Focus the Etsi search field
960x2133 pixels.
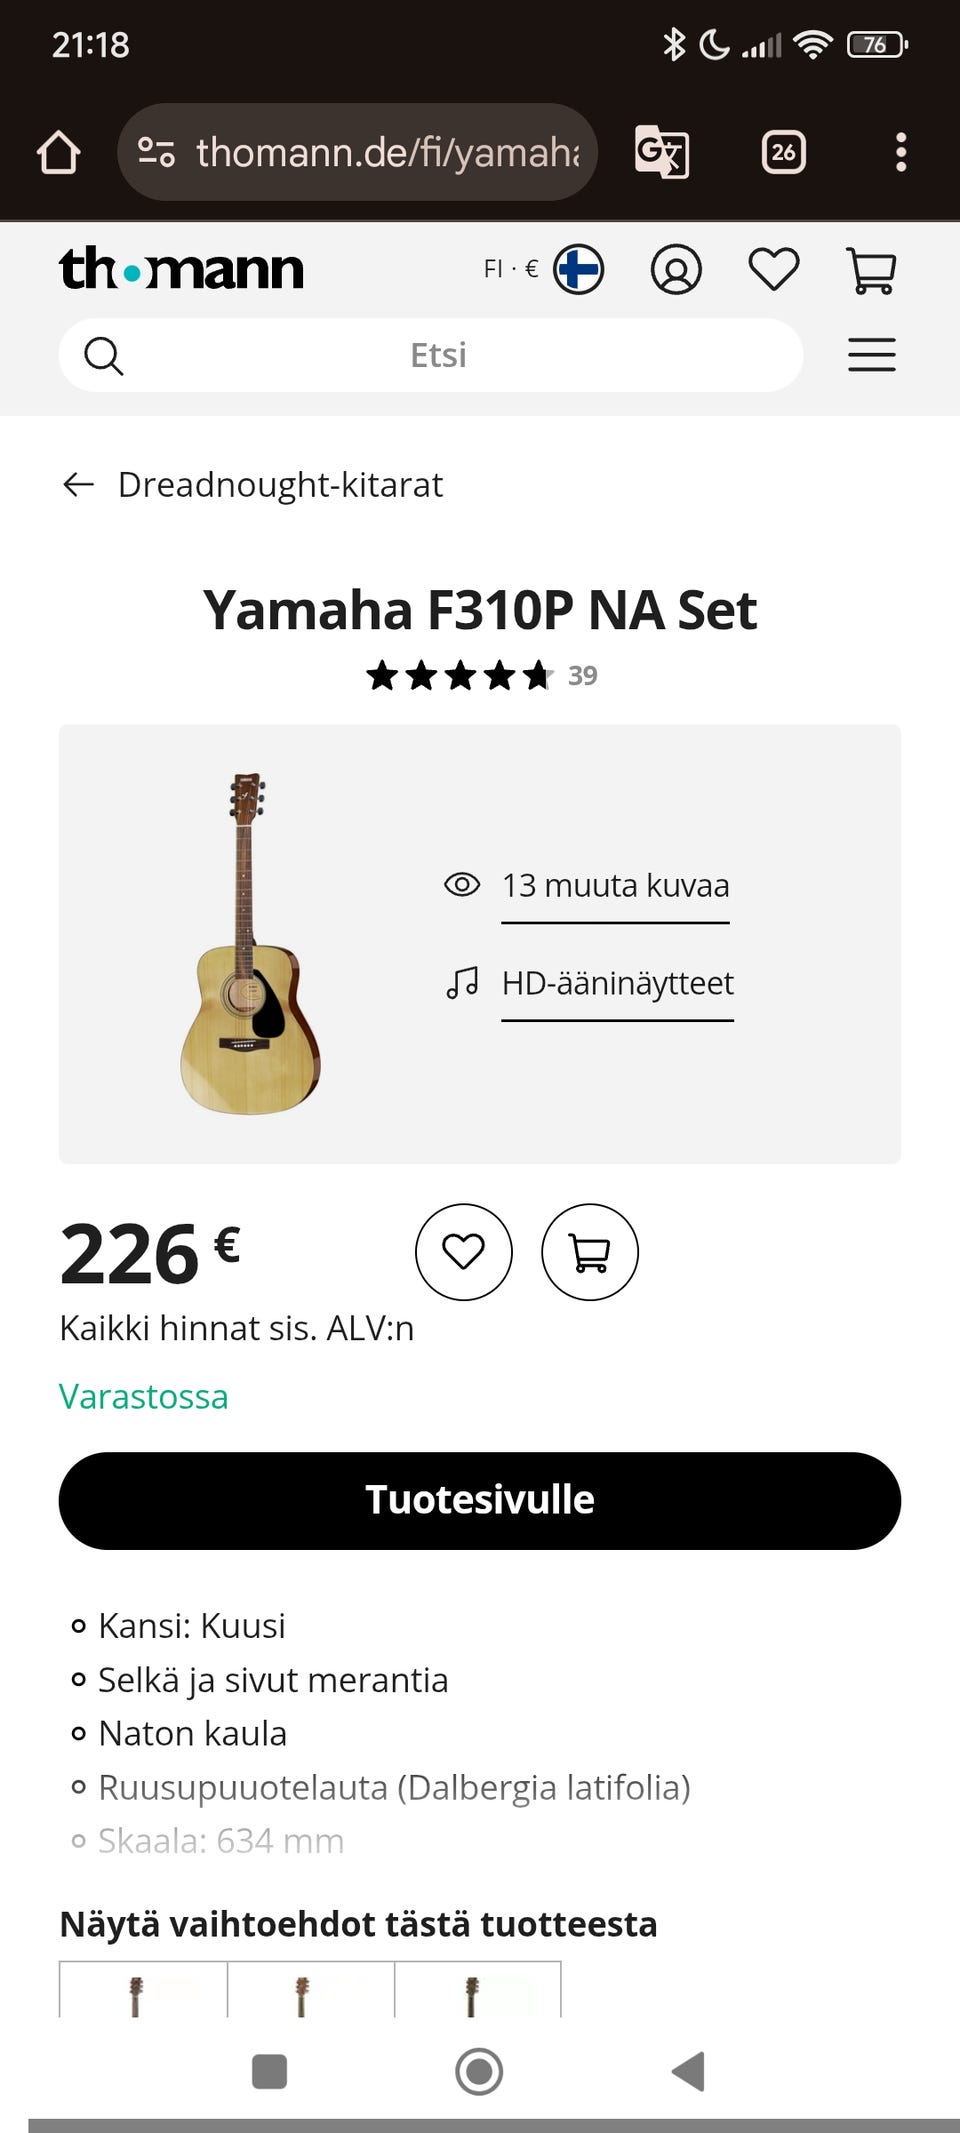(438, 355)
